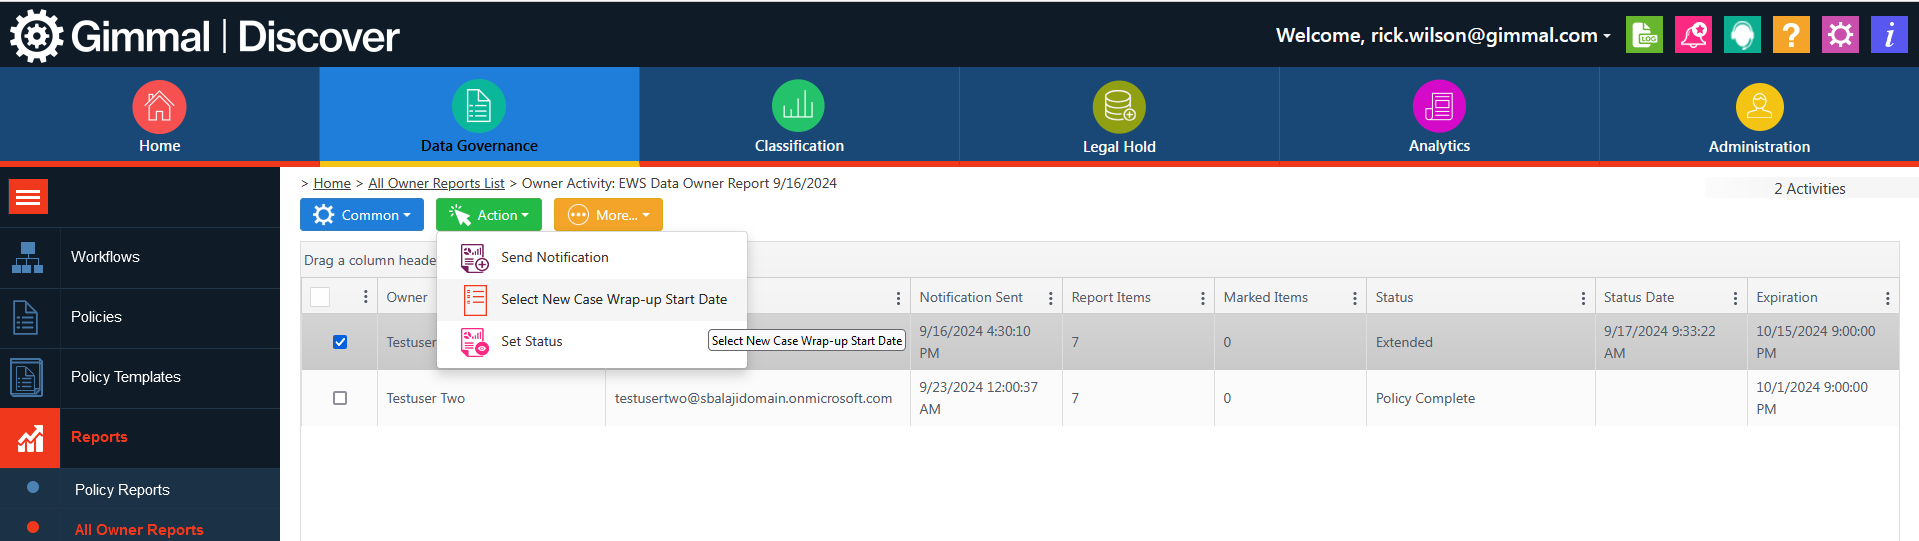Click the purple settings gear icon
Viewport: 1919px width, 541px height.
tap(1839, 35)
